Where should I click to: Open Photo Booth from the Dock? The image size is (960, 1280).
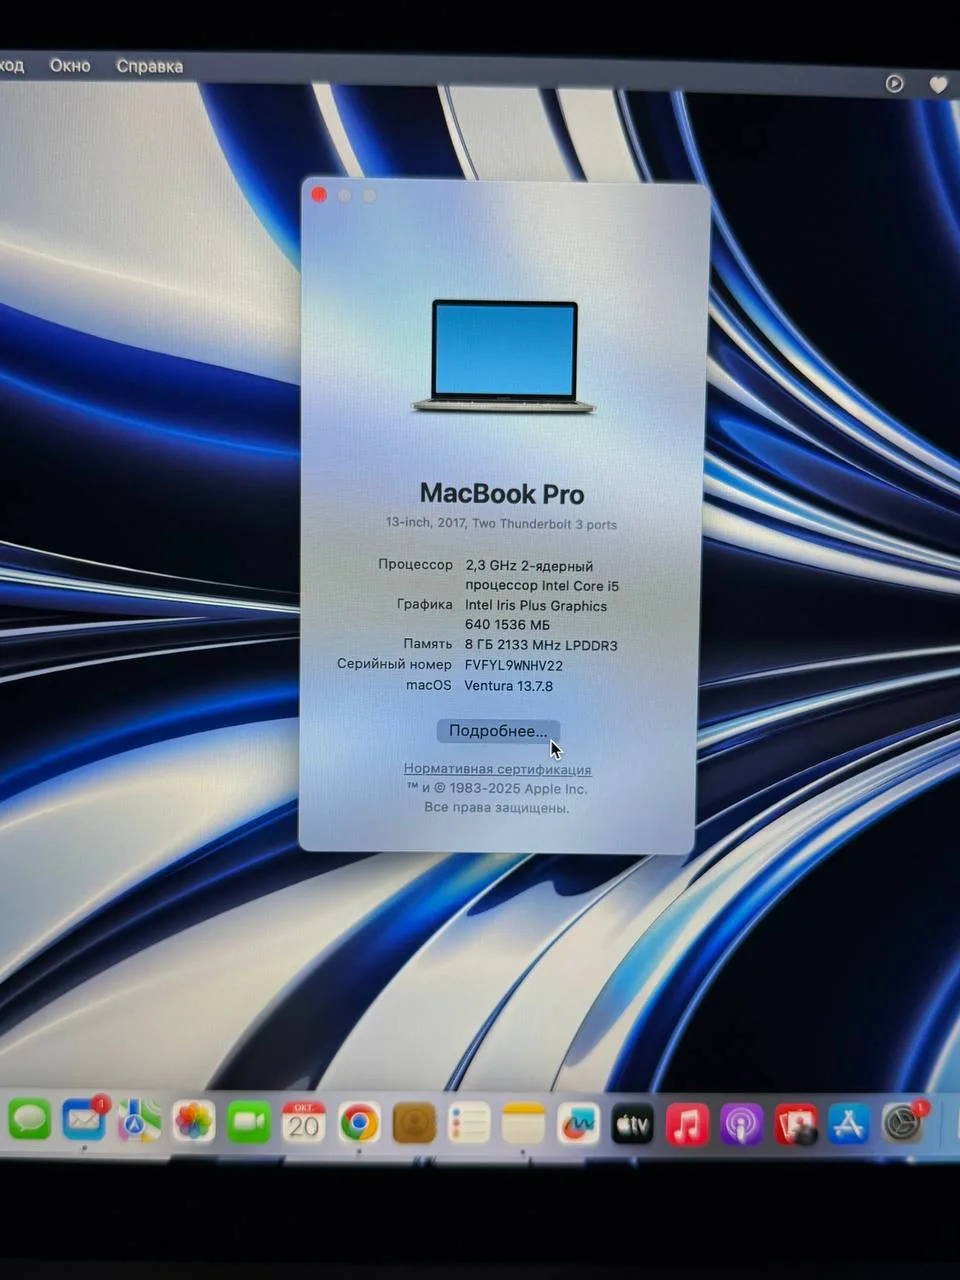coord(796,1125)
